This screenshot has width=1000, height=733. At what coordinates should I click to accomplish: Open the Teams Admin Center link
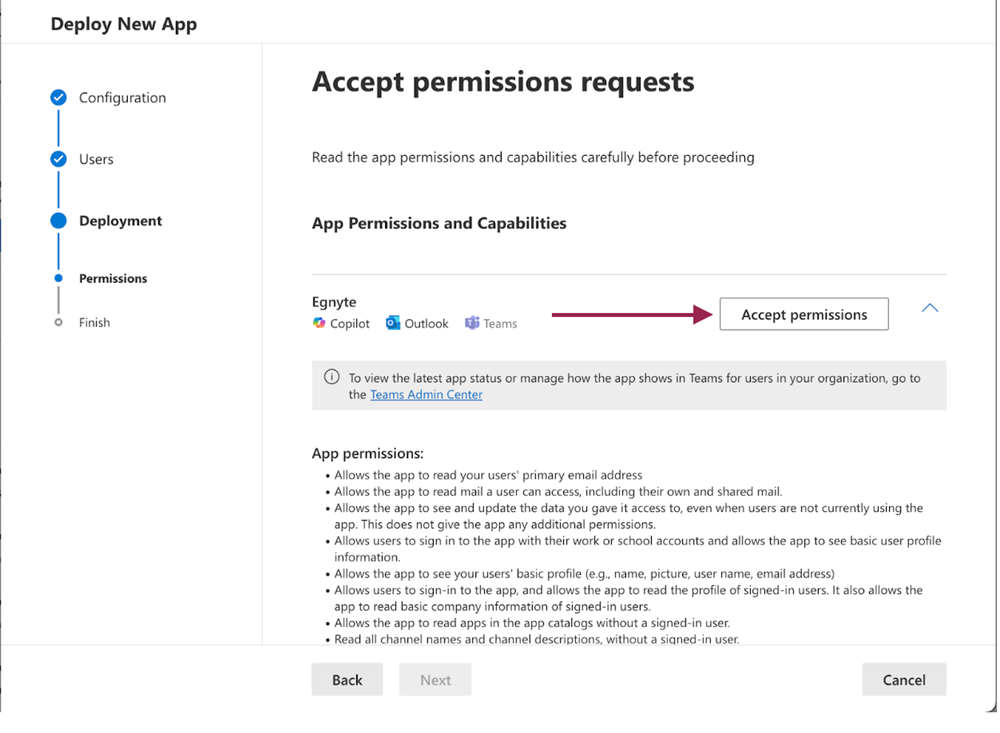426,395
